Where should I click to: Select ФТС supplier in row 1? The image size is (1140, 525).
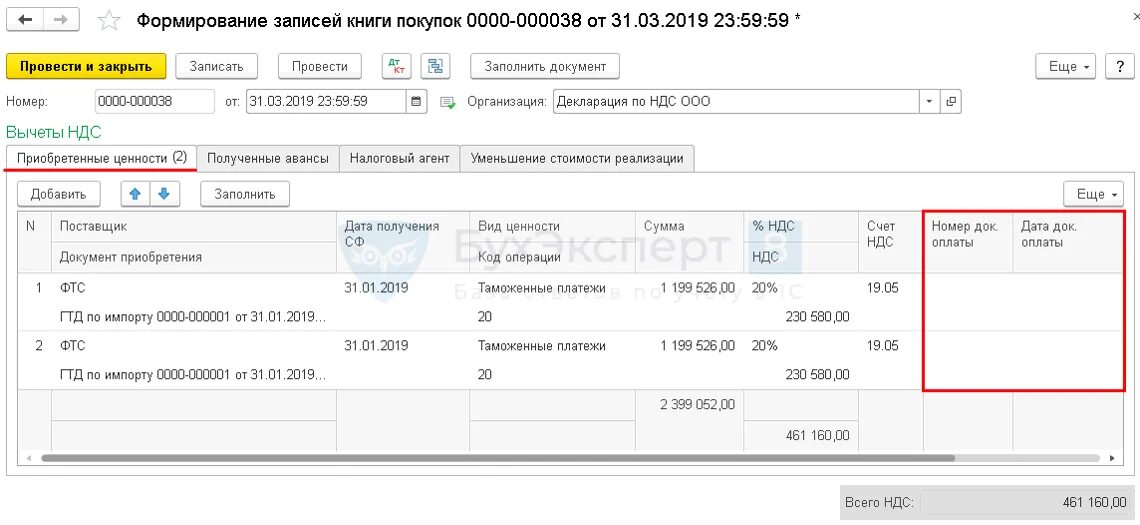coord(73,288)
